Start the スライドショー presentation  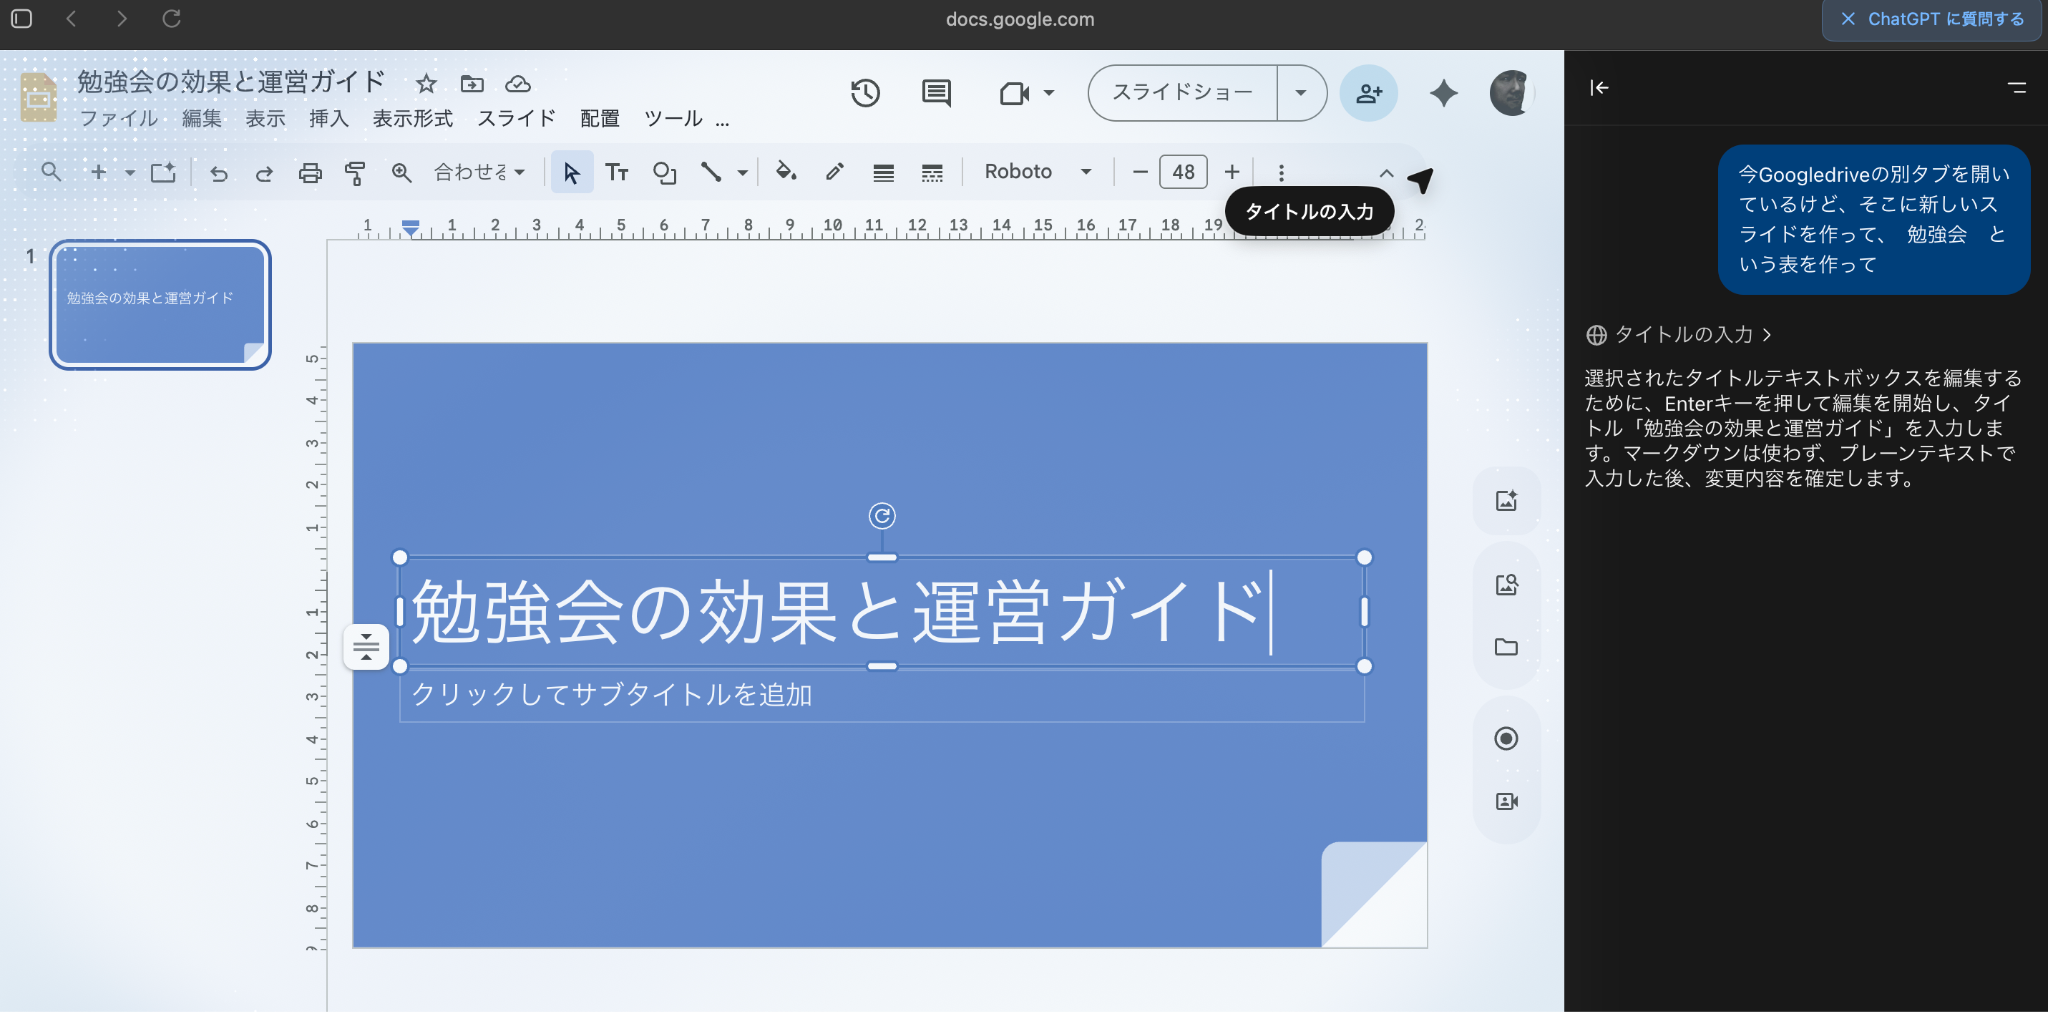tap(1182, 93)
